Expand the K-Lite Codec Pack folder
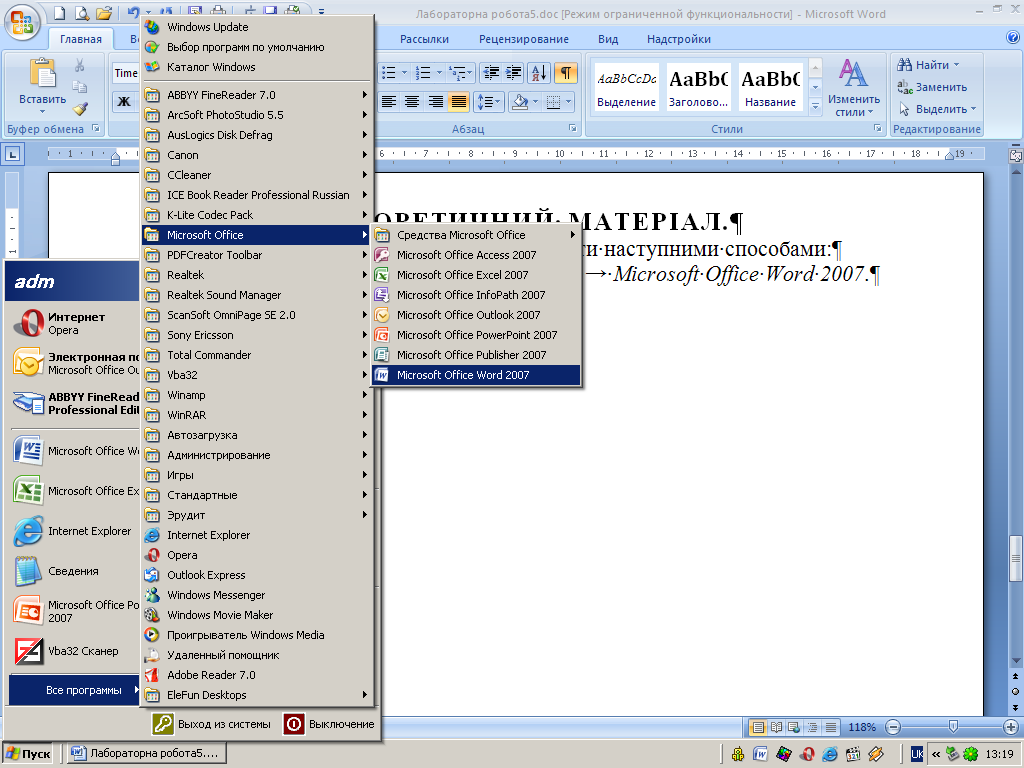 (257, 215)
